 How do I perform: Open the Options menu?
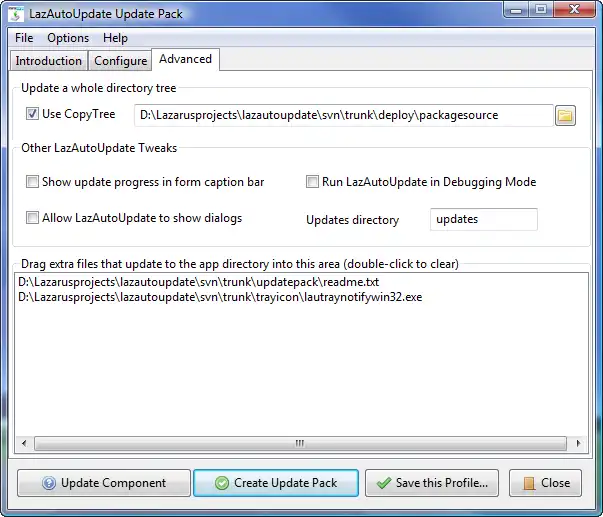[68, 38]
